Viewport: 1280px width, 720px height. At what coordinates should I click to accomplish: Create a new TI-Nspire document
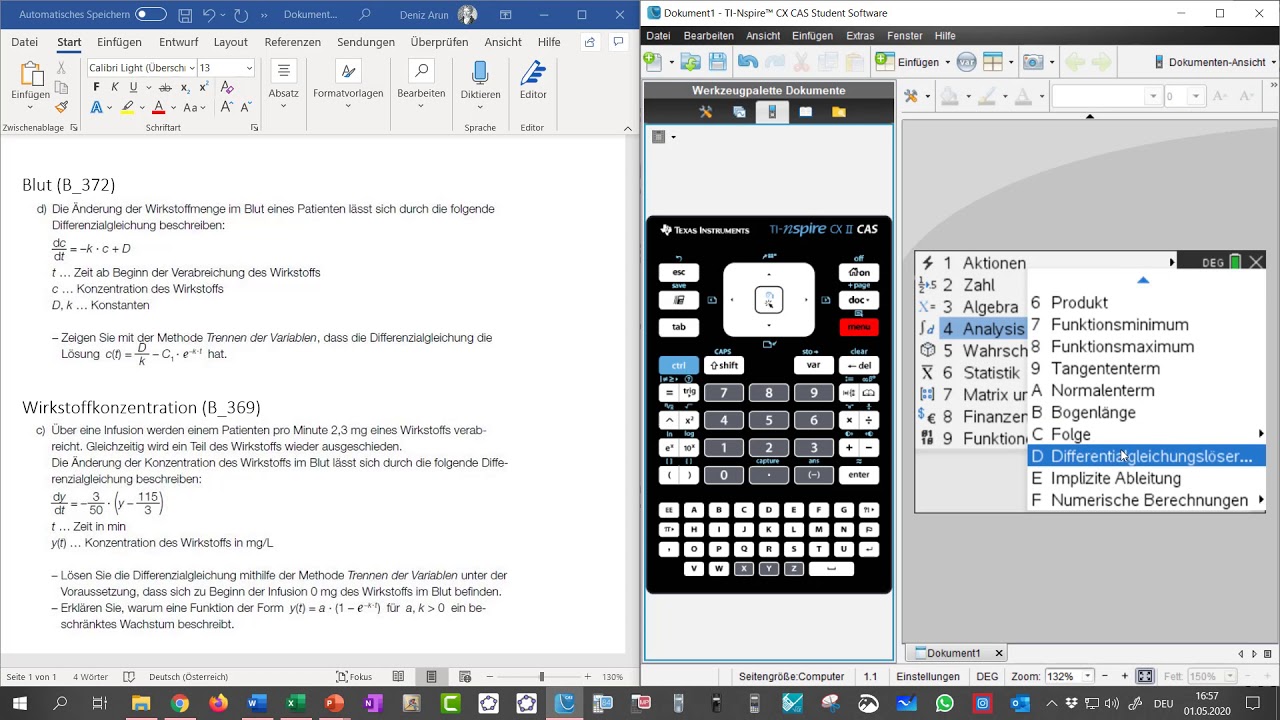pos(652,62)
